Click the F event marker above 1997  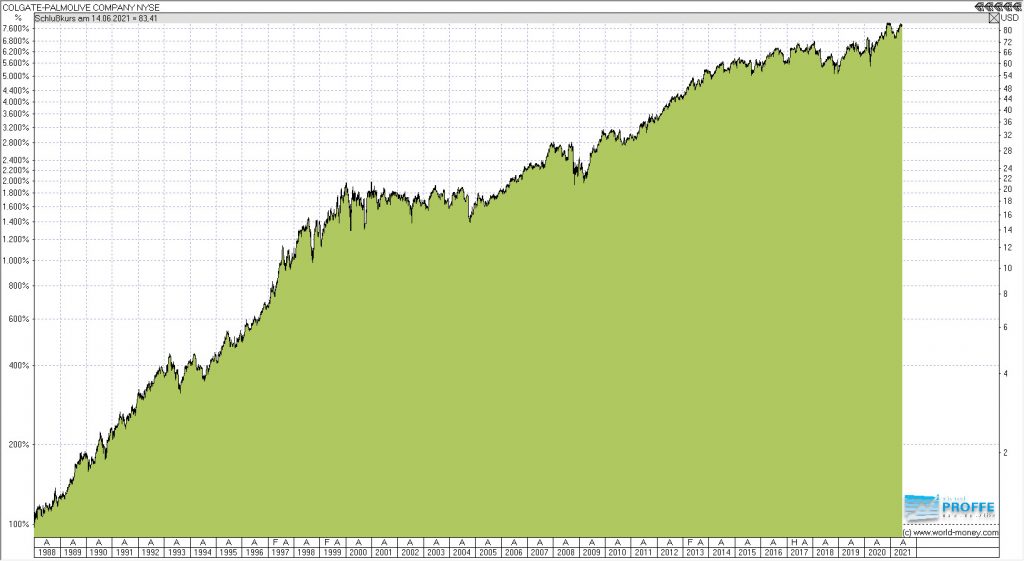coord(275,542)
